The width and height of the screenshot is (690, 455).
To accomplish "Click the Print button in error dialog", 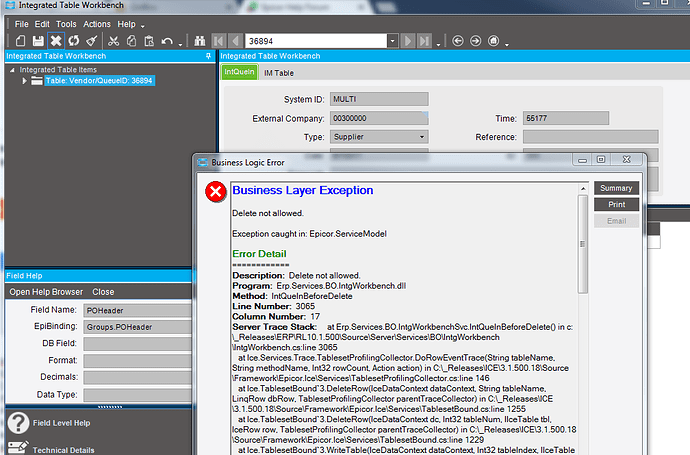I will (x=616, y=204).
